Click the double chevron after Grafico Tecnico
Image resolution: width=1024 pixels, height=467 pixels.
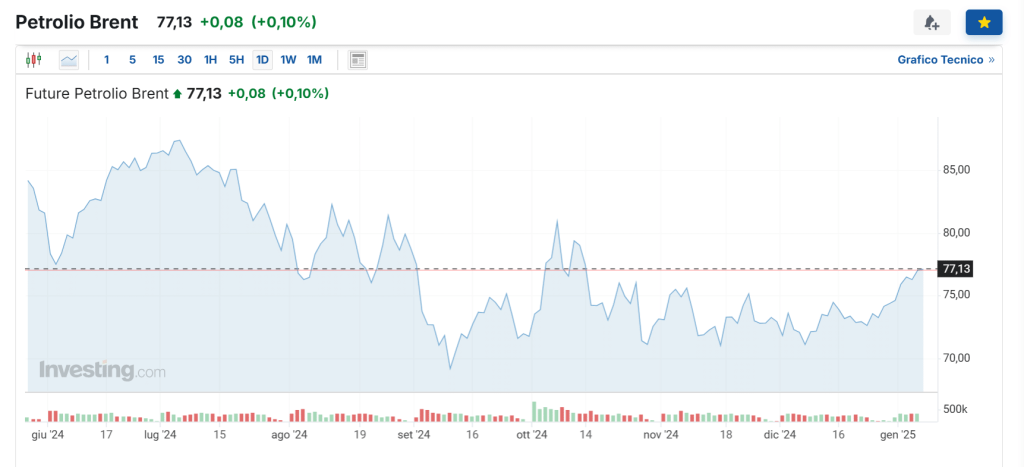tap(991, 60)
